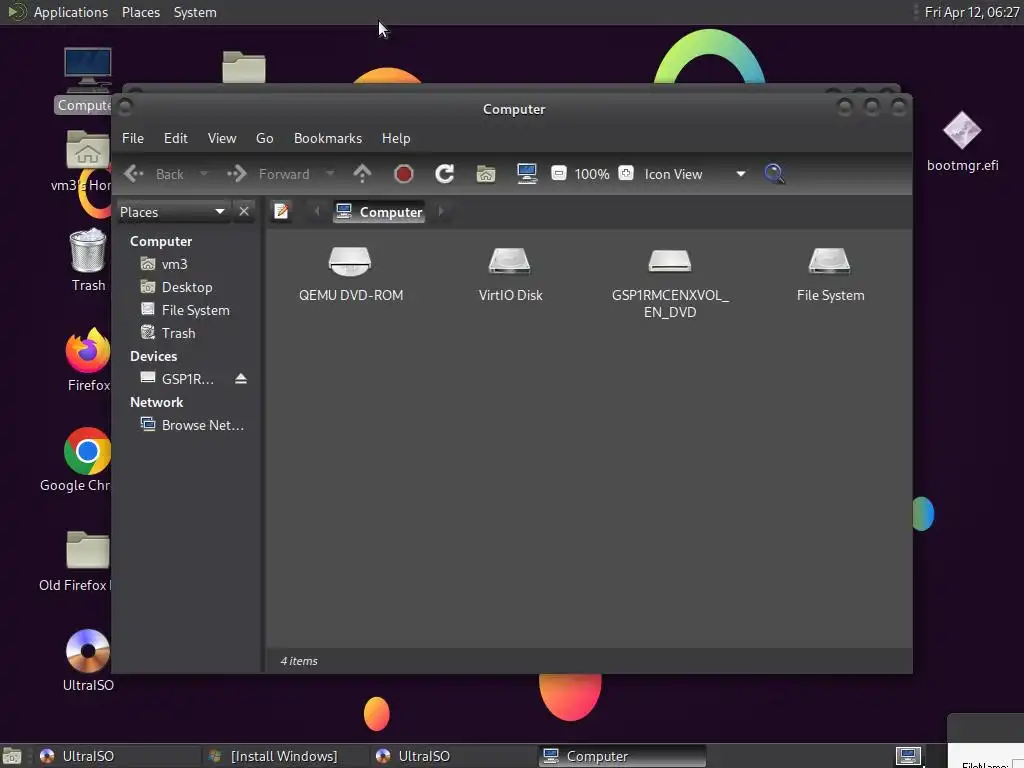This screenshot has height=768, width=1024.
Task: Click the Computer taskbar entry
Action: (x=622, y=756)
